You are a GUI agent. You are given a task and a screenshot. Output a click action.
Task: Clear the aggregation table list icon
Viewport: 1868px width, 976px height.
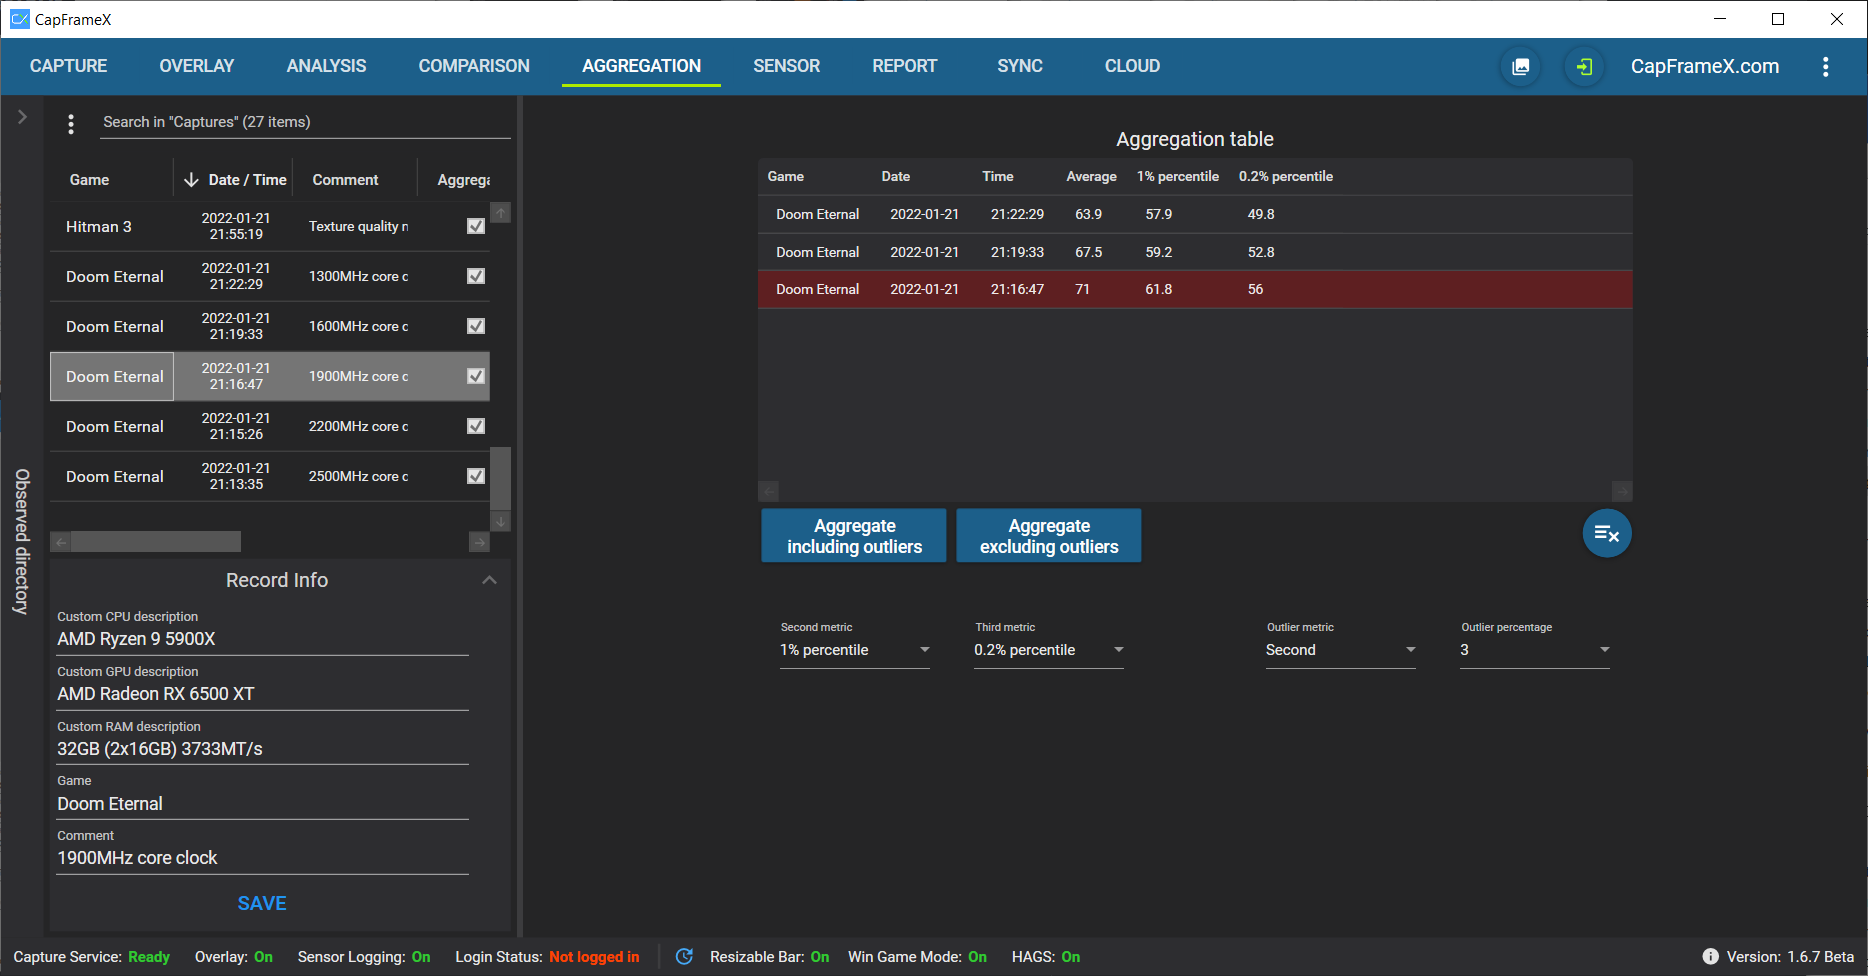click(x=1607, y=534)
